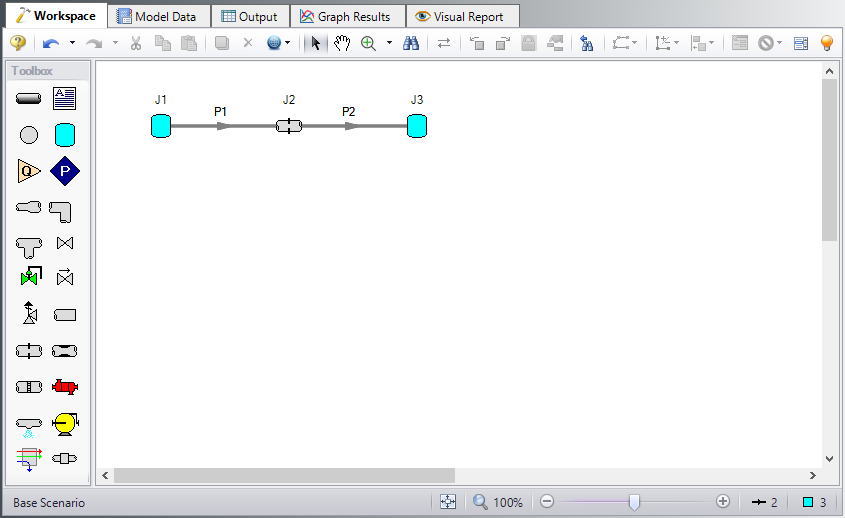Select the Pipe drawing tool in Toolbox
The height and width of the screenshot is (518, 845).
[x=28, y=98]
